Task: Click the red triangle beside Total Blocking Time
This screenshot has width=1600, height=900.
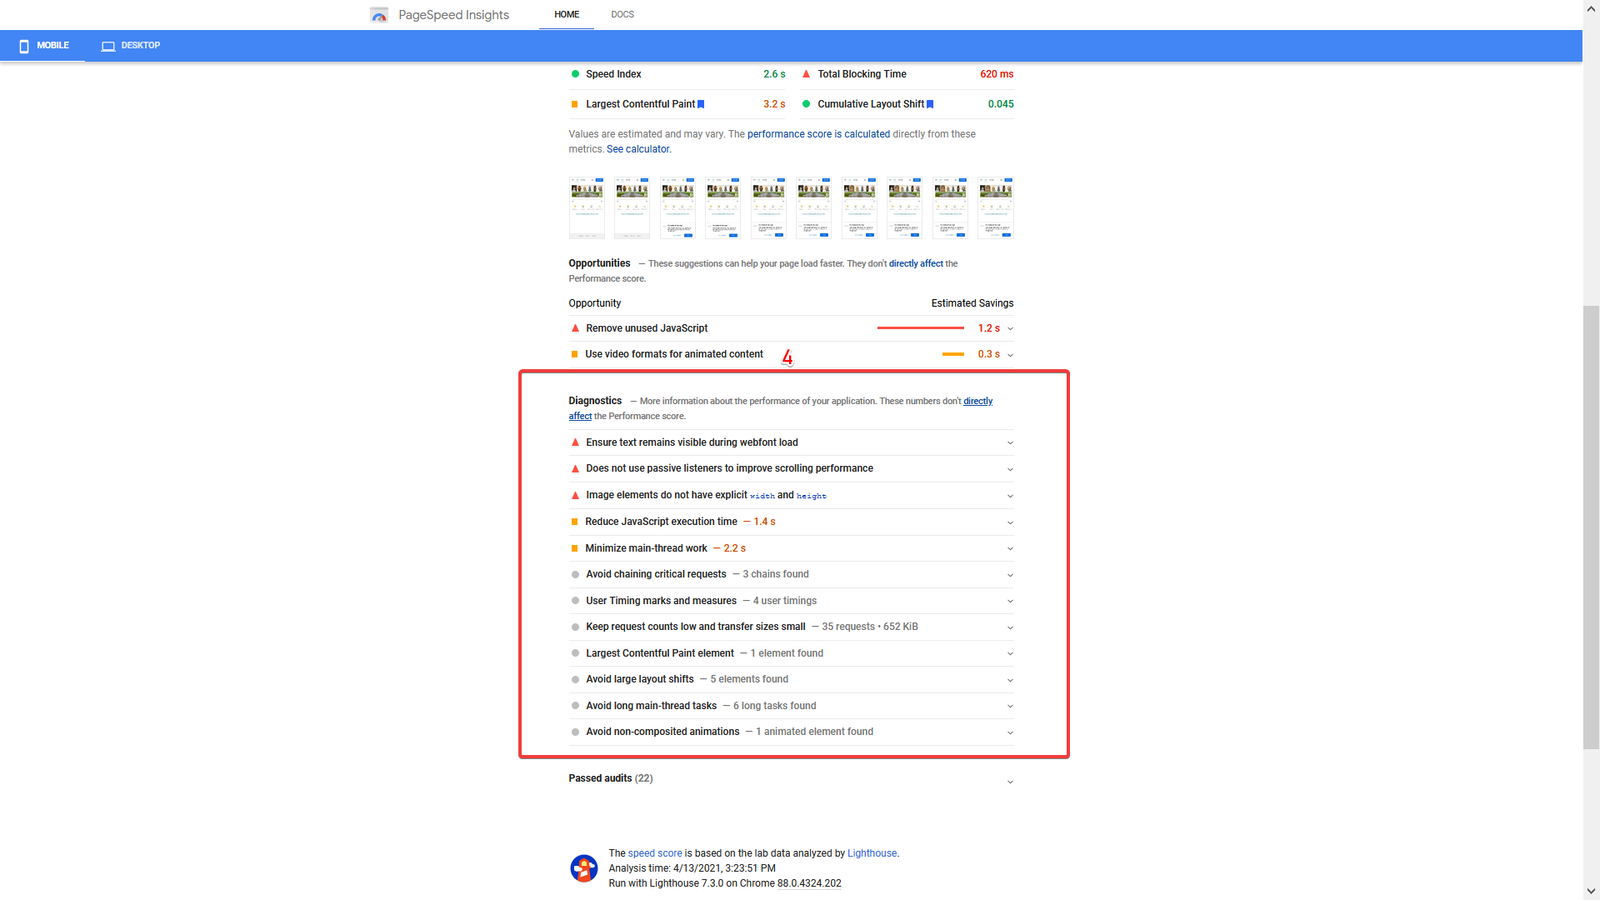Action: [806, 74]
